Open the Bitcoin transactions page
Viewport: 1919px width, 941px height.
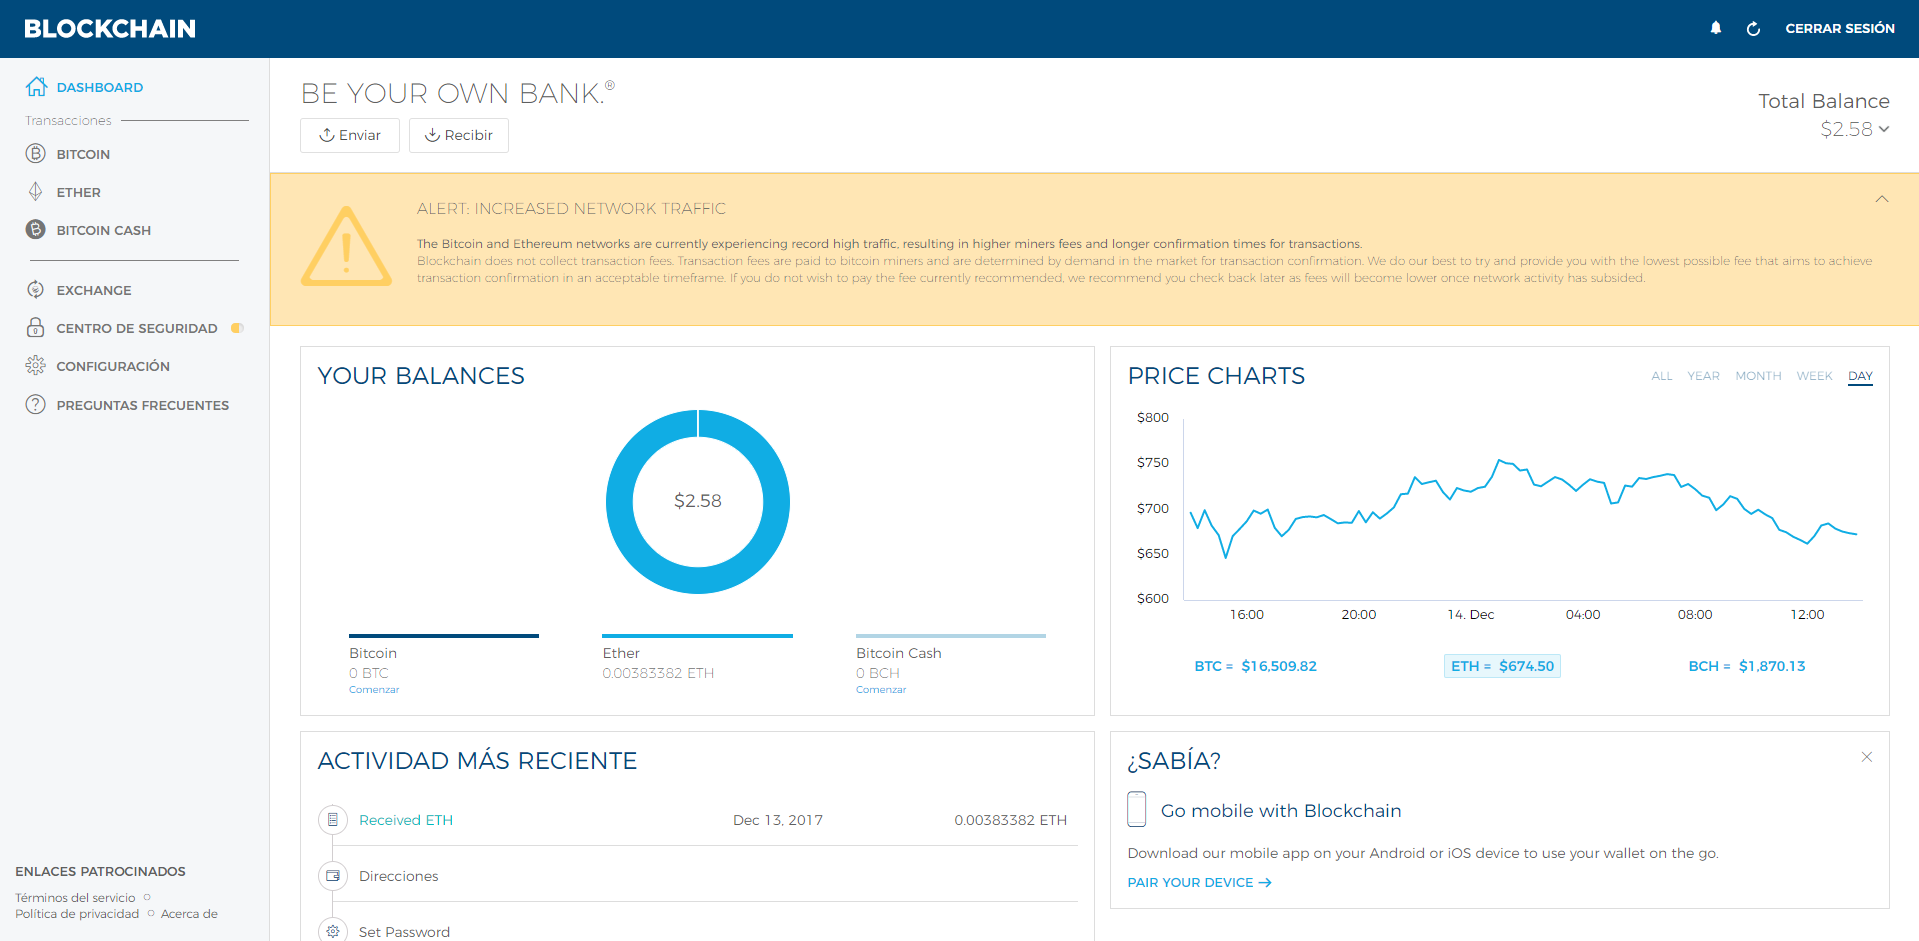(x=83, y=154)
